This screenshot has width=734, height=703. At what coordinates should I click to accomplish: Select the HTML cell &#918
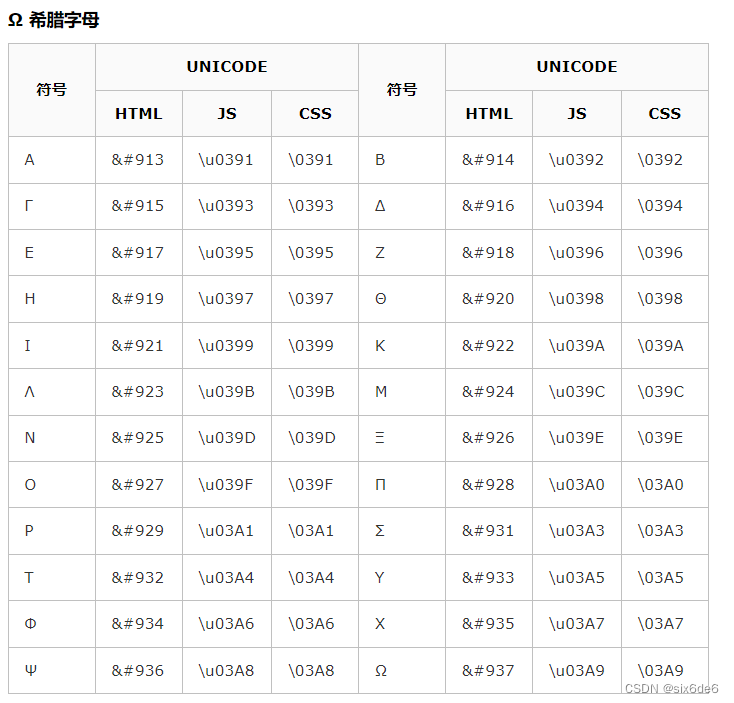489,253
